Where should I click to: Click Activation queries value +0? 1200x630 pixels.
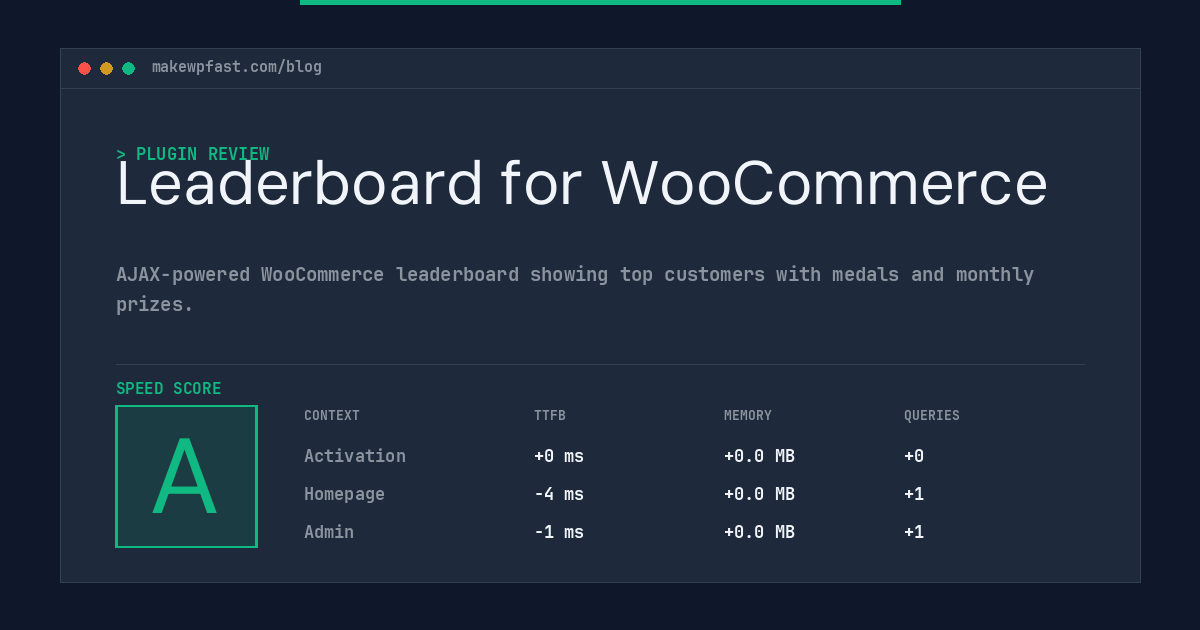[x=914, y=456]
